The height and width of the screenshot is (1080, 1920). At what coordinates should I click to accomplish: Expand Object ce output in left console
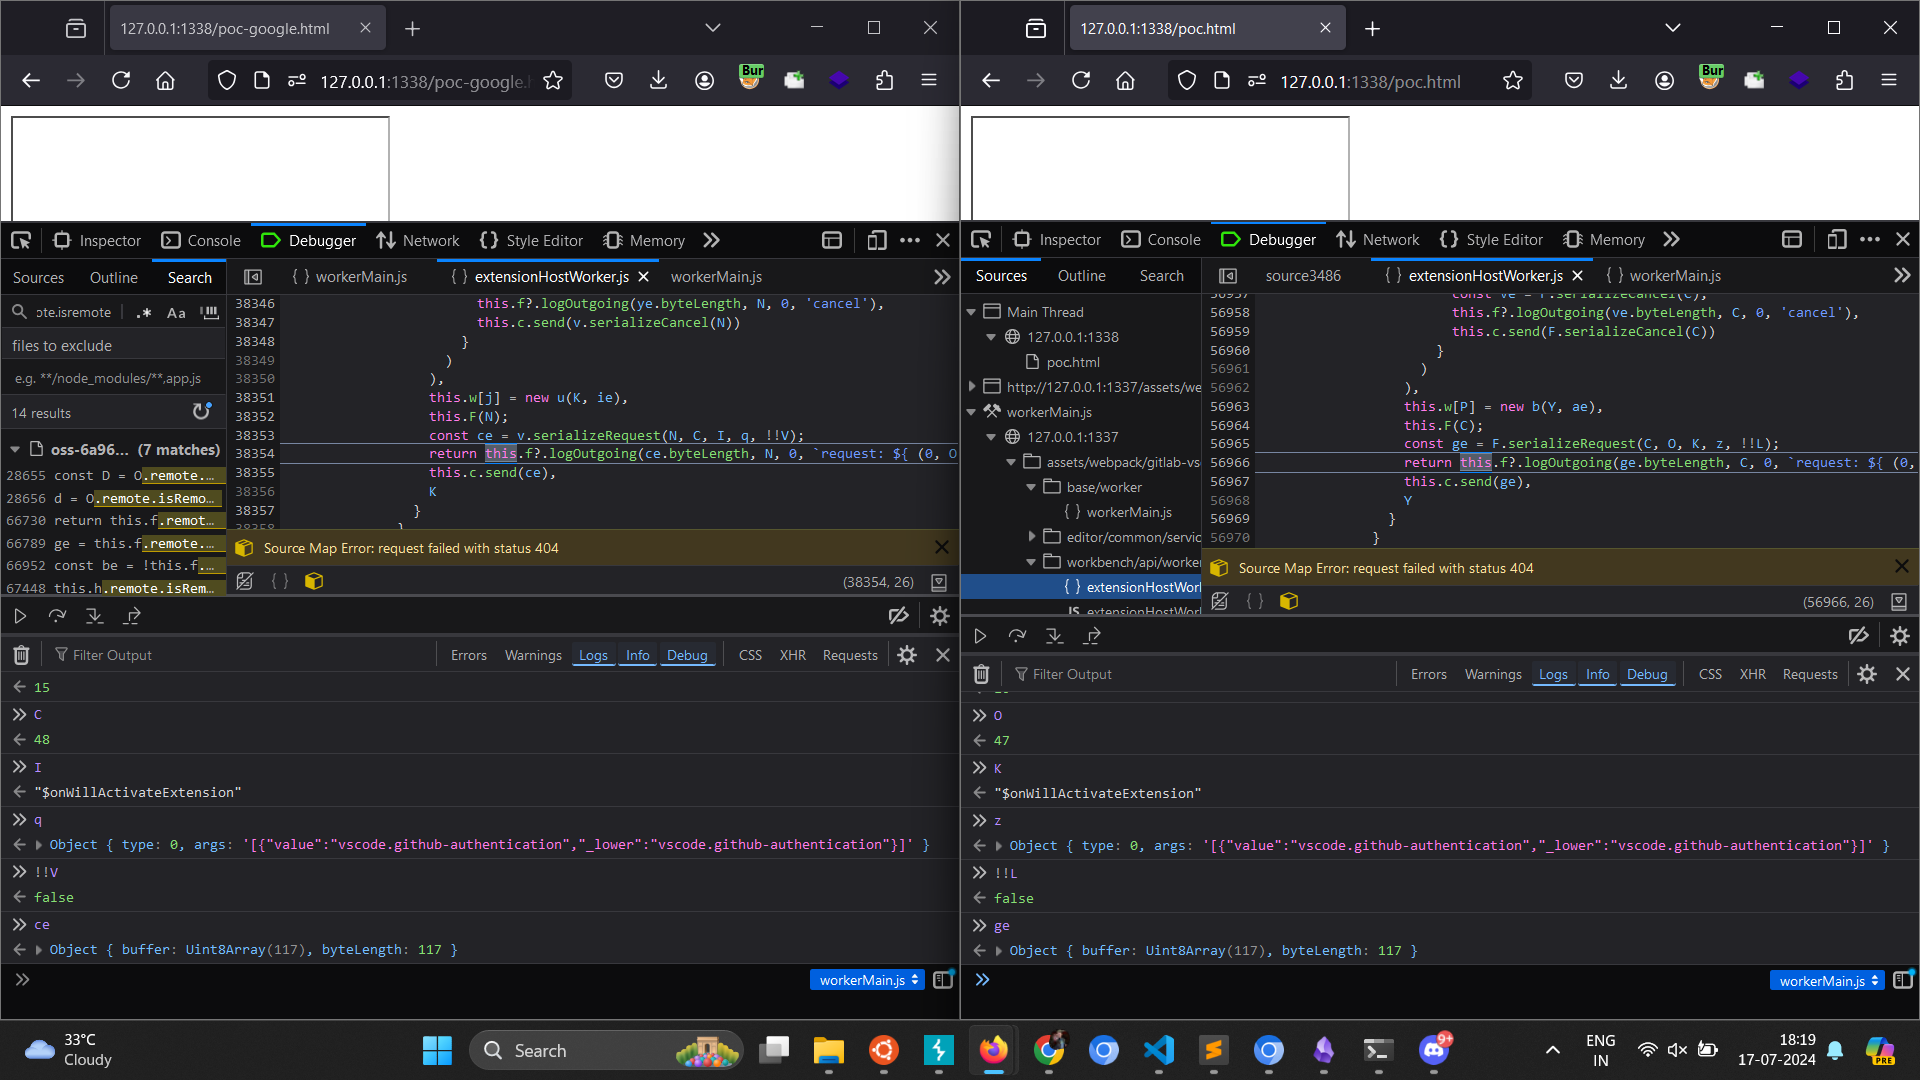click(x=39, y=949)
